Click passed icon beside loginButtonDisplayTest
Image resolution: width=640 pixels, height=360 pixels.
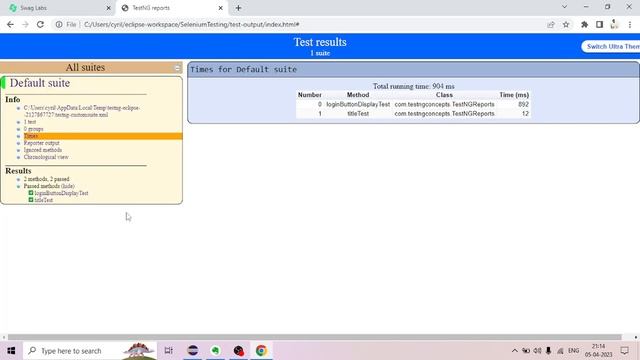pos(31,193)
